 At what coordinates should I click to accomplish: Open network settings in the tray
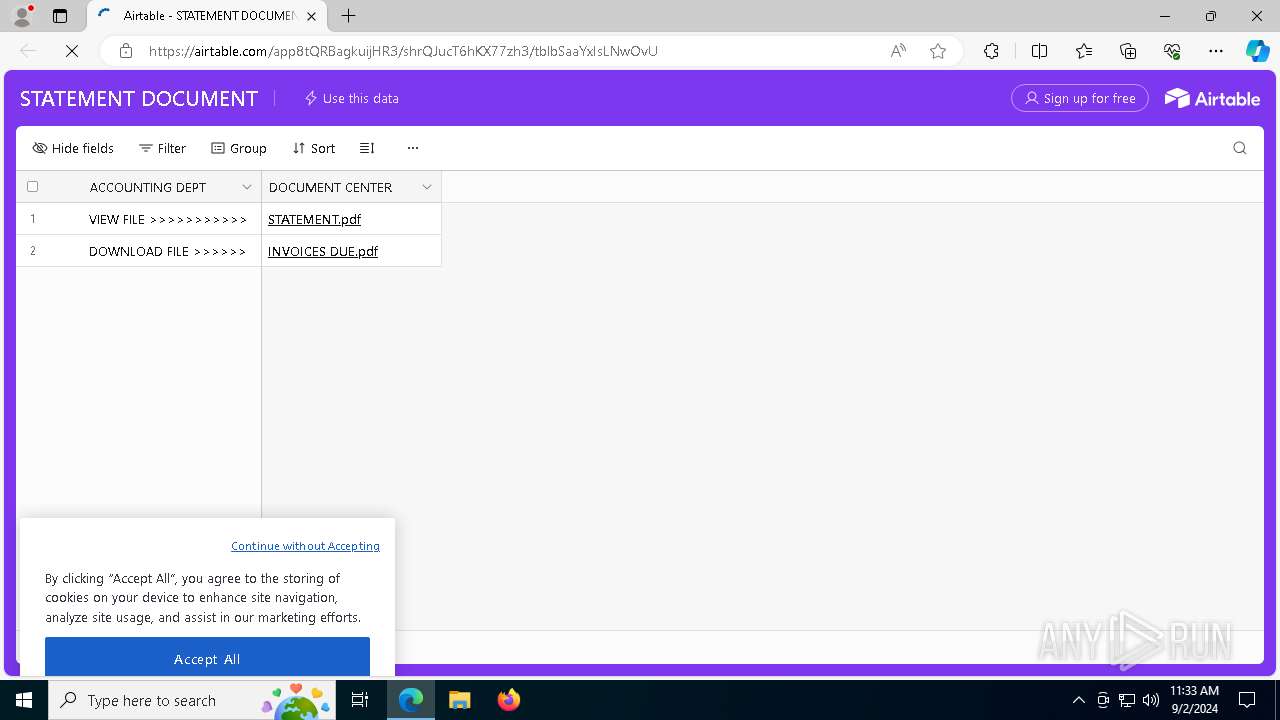tap(1126, 700)
